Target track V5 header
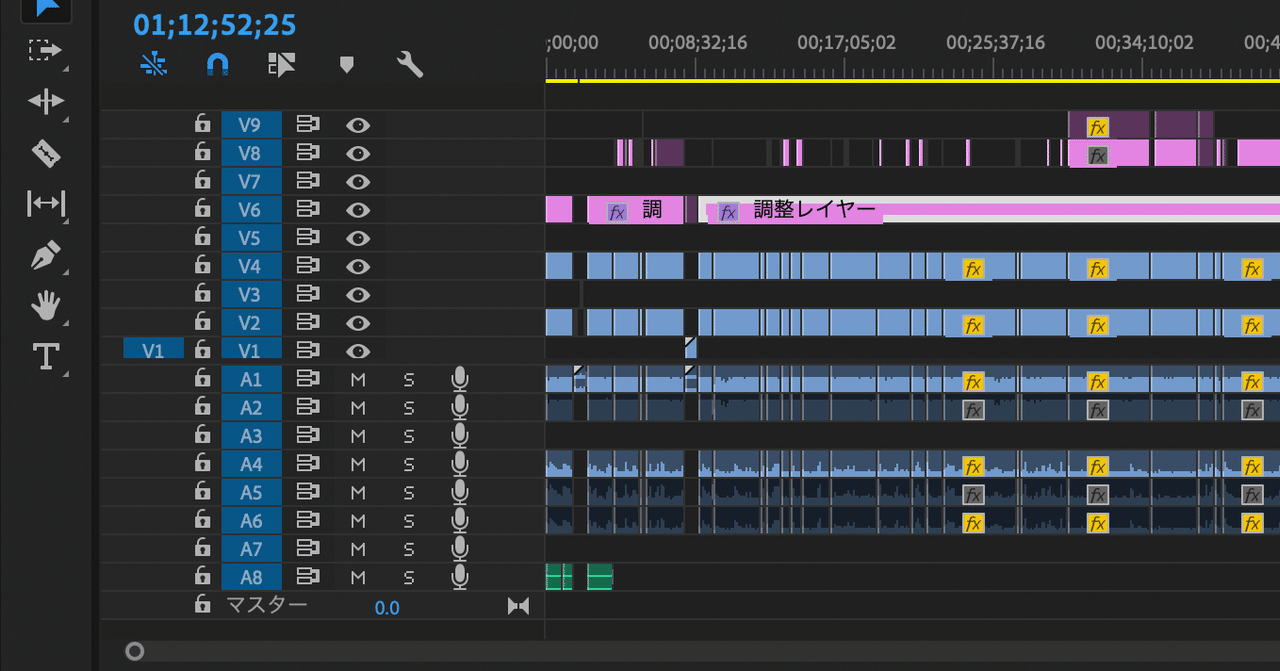 (251, 238)
